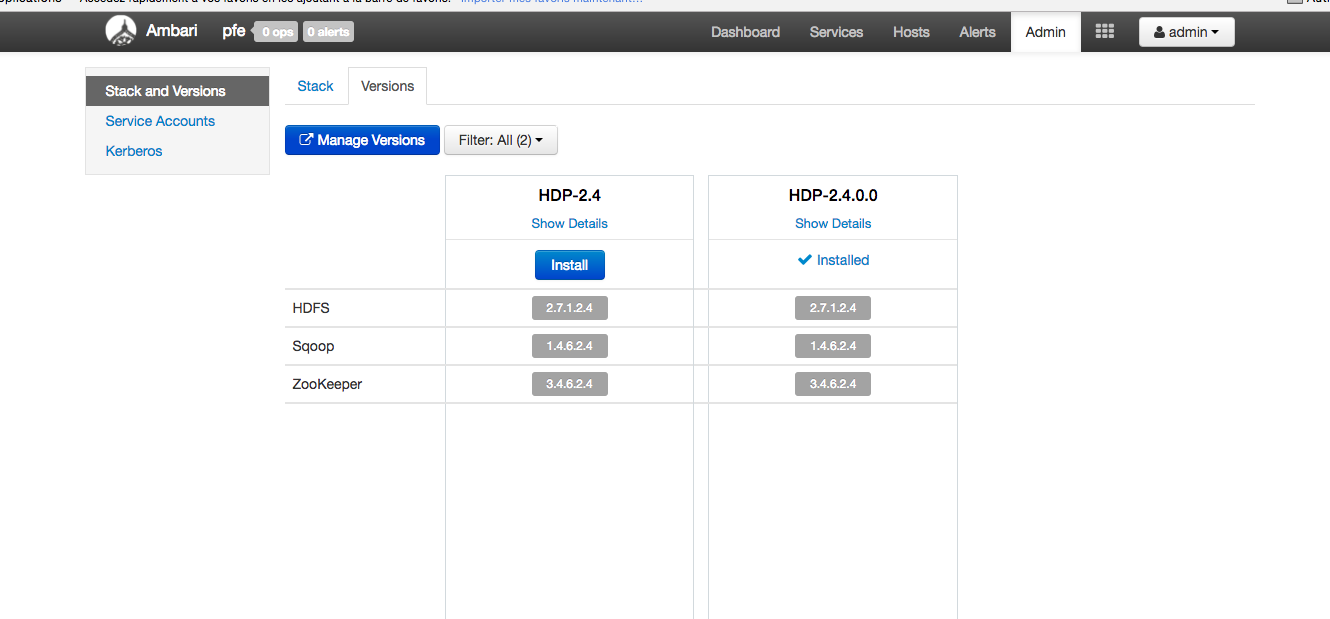
Task: Click HDFS version badge under HDP-2.4
Action: [569, 308]
